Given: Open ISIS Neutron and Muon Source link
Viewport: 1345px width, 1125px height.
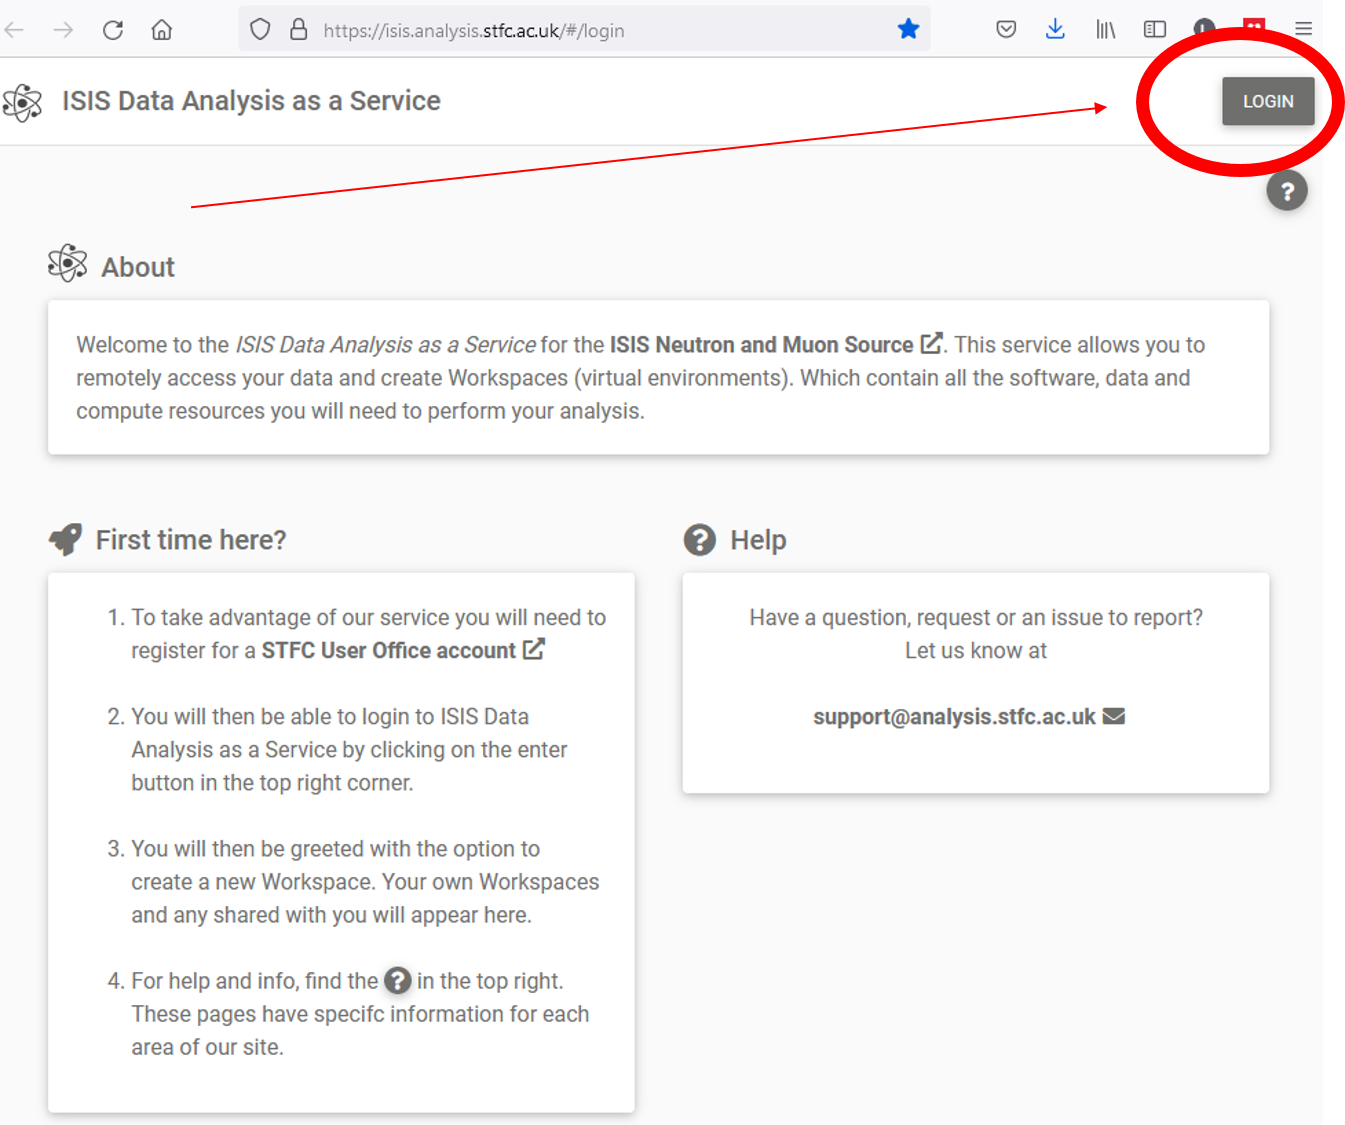Looking at the screenshot, I should coord(762,345).
